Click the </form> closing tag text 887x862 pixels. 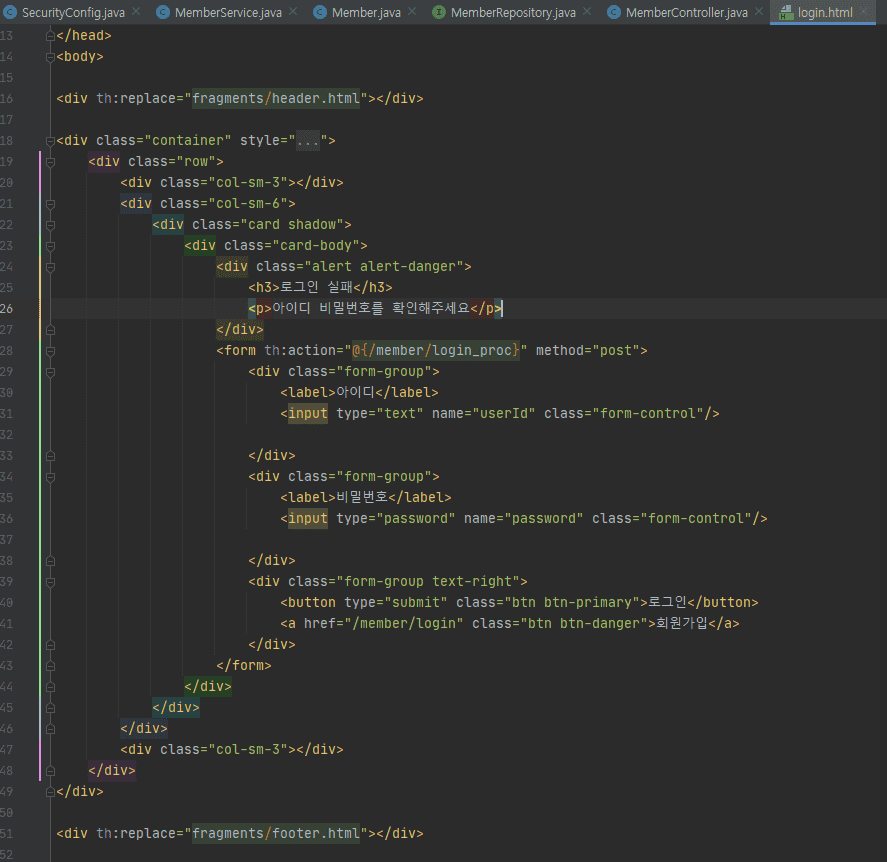[x=244, y=665]
